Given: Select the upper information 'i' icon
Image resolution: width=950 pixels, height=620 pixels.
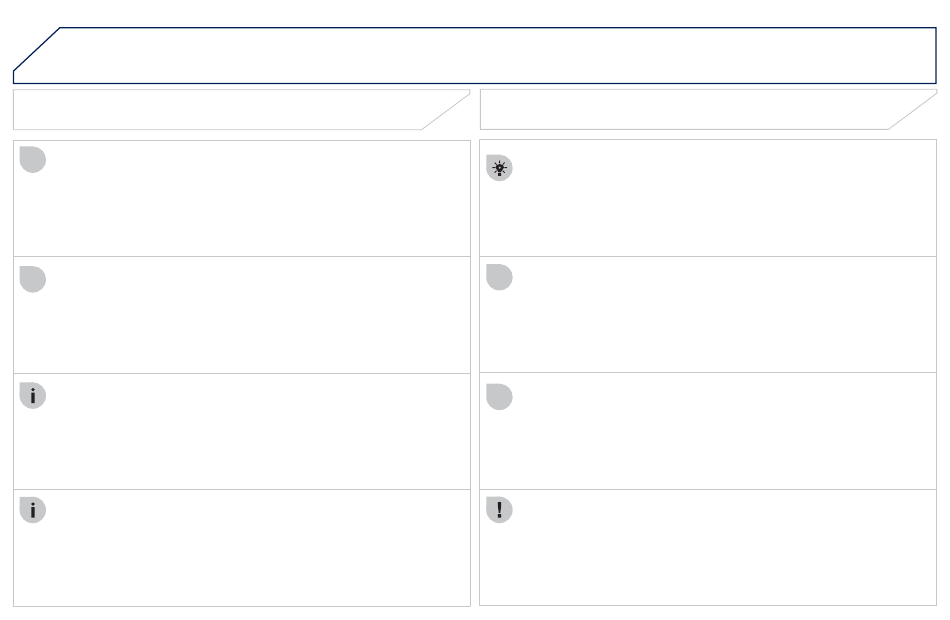Looking at the screenshot, I should click(33, 396).
